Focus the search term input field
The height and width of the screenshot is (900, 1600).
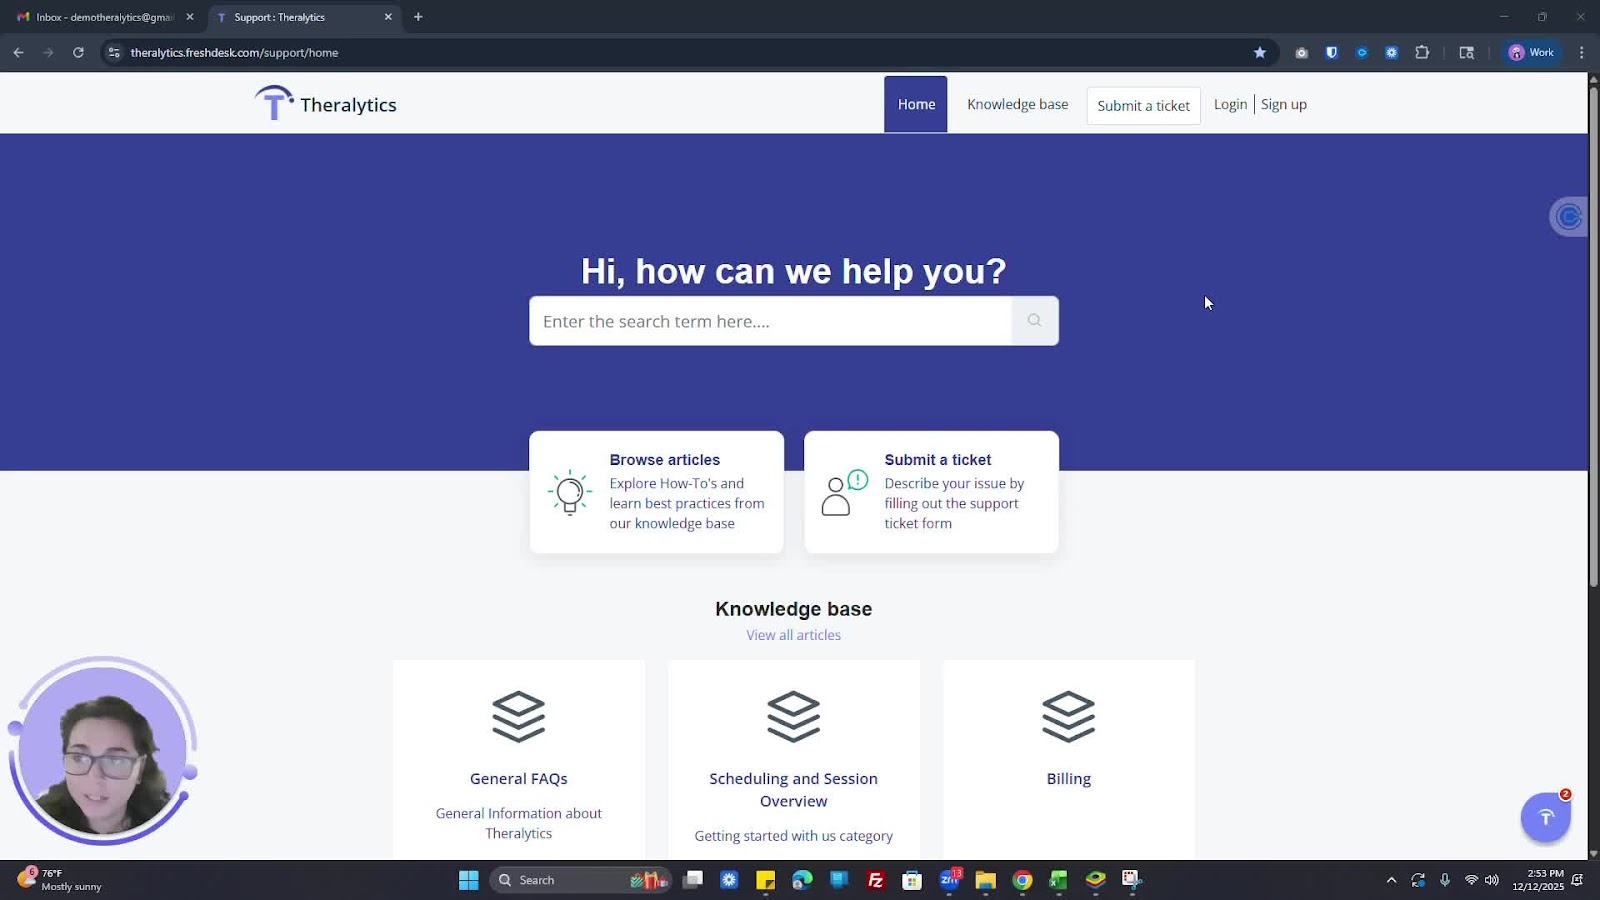770,321
